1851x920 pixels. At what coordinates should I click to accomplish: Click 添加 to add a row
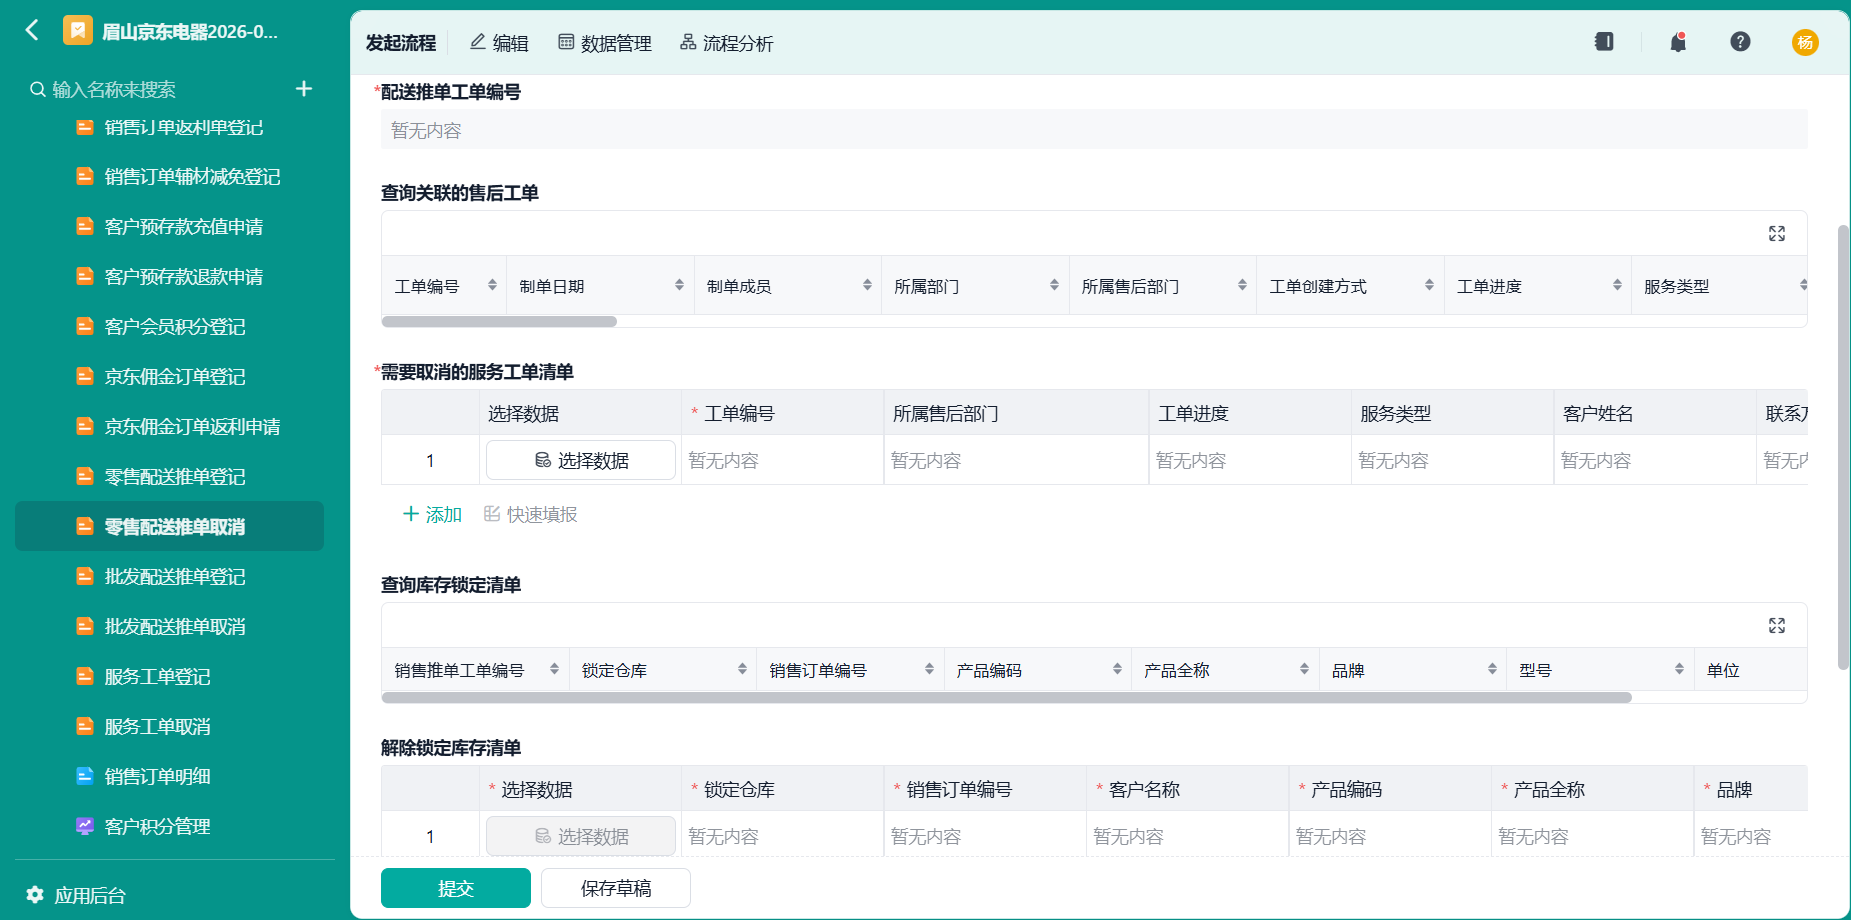tap(432, 514)
